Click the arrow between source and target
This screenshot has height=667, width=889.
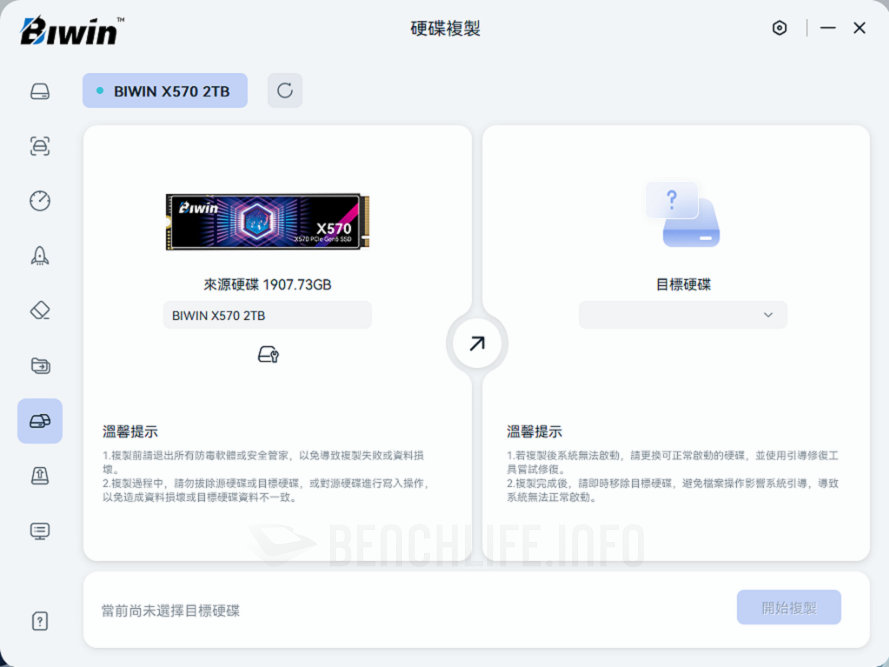pos(477,344)
